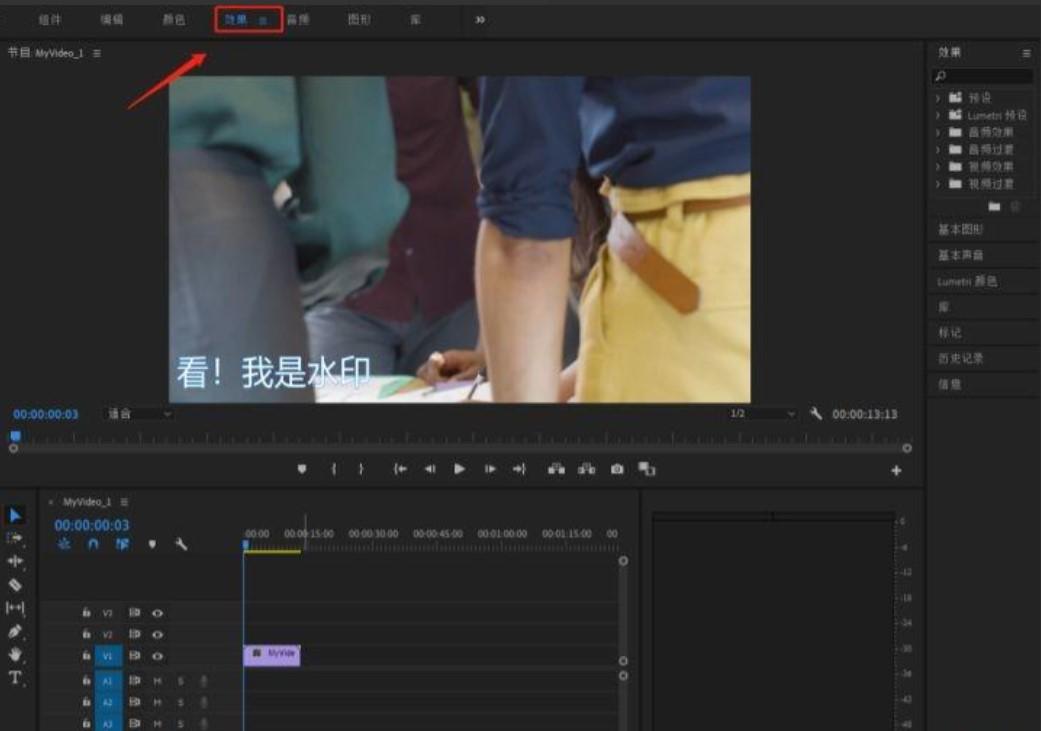1041x731 pixels.
Task: Expand the 视频效果 folder
Action: pyautogui.click(x=938, y=166)
